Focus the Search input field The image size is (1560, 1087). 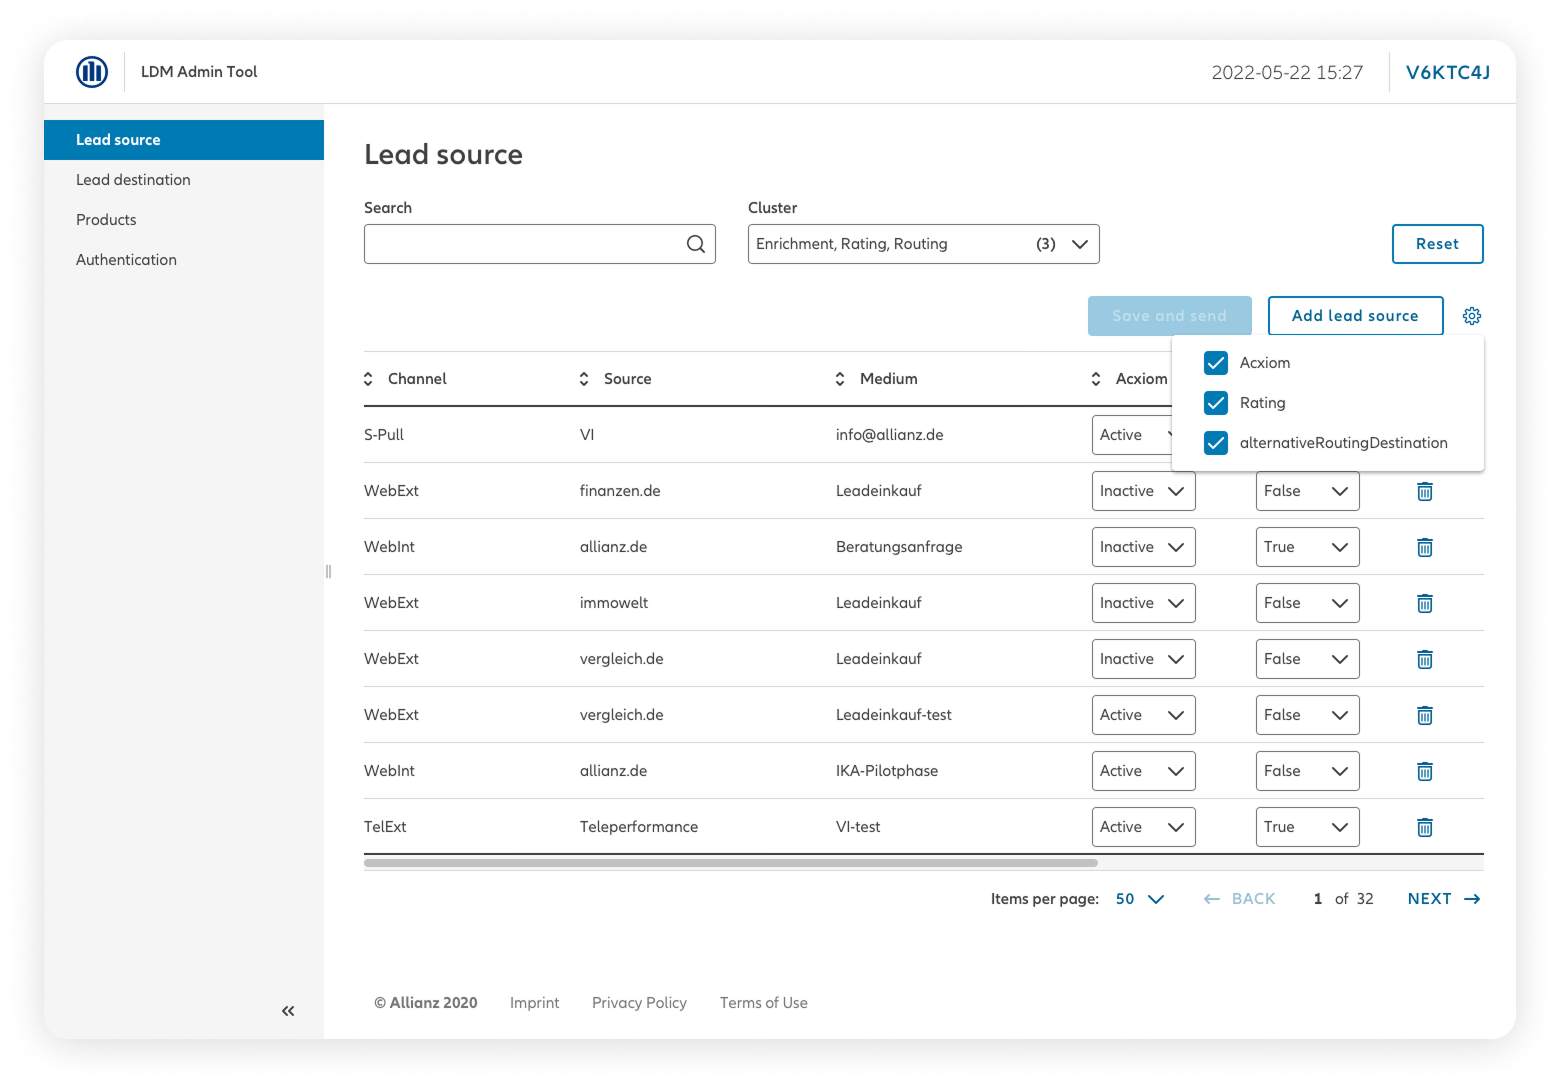[540, 244]
